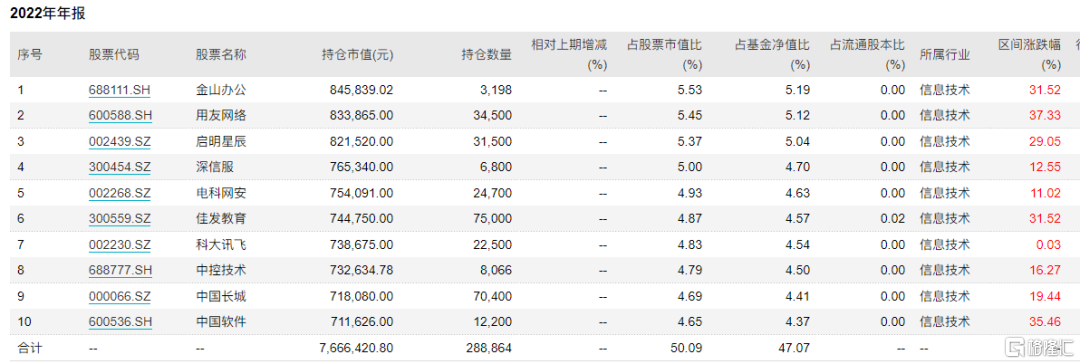The image size is (1080, 364).
Task: Open stock code link 688777.SH
Action: (x=120, y=270)
